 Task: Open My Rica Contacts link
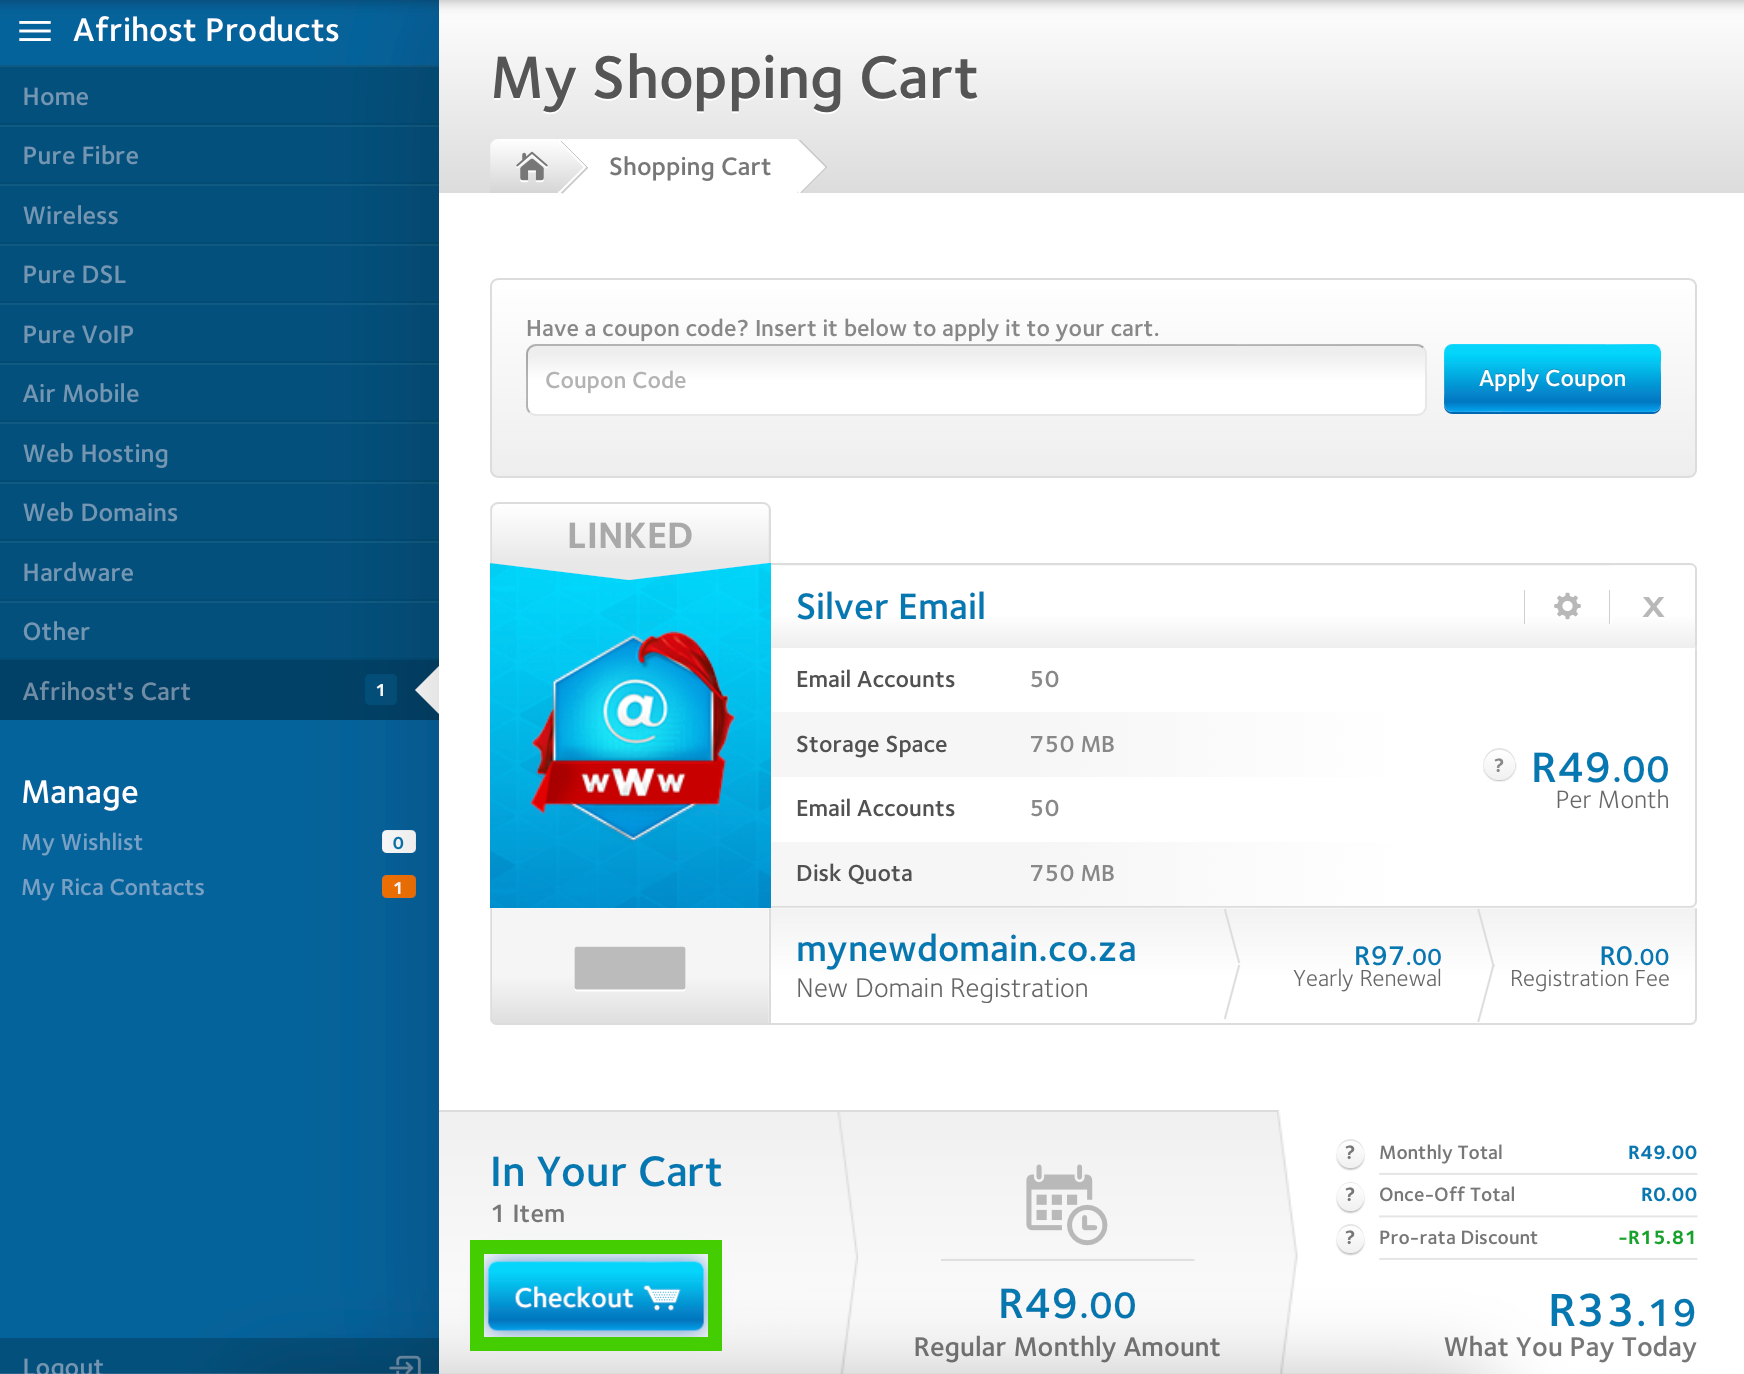(113, 887)
